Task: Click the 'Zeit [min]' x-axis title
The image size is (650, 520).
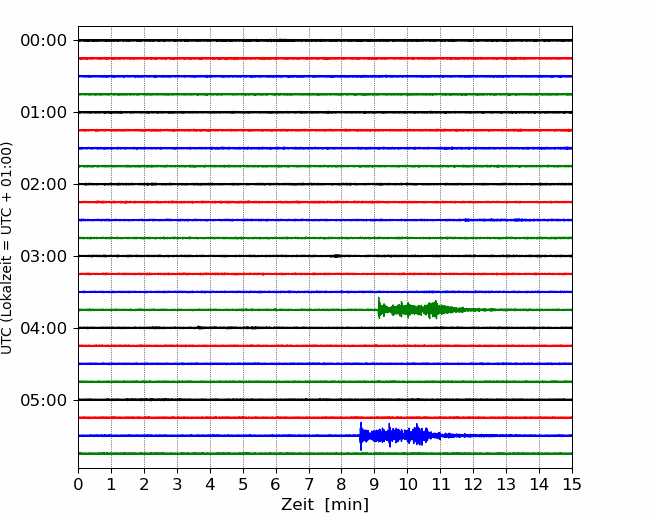Action: [325, 505]
